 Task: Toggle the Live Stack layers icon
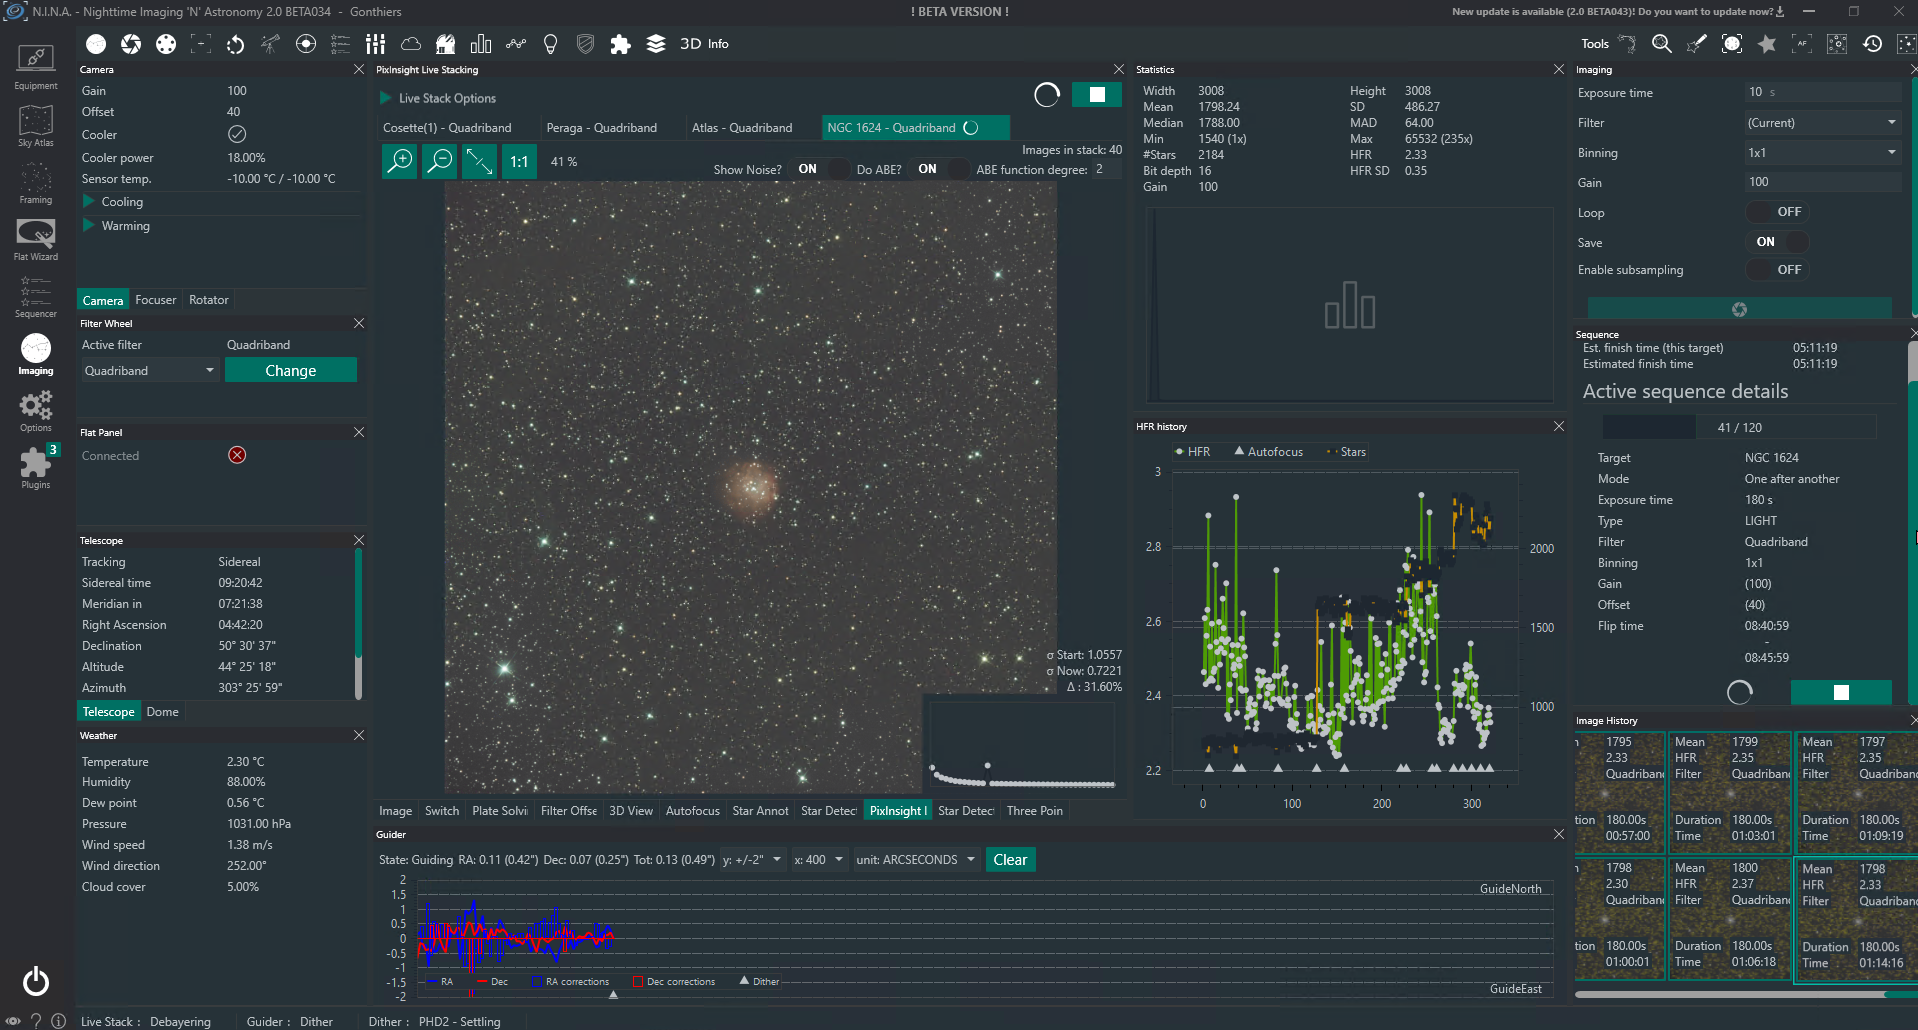click(656, 44)
